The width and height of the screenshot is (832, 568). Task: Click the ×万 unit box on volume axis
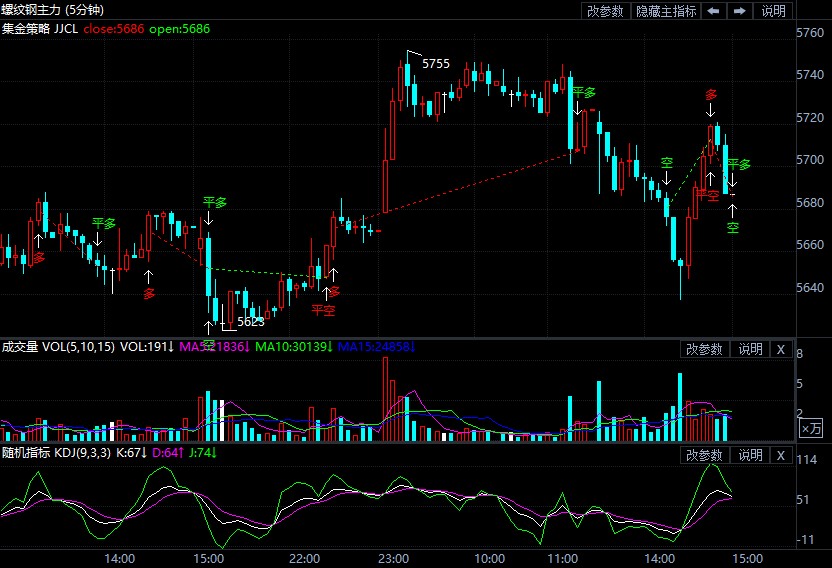811,428
